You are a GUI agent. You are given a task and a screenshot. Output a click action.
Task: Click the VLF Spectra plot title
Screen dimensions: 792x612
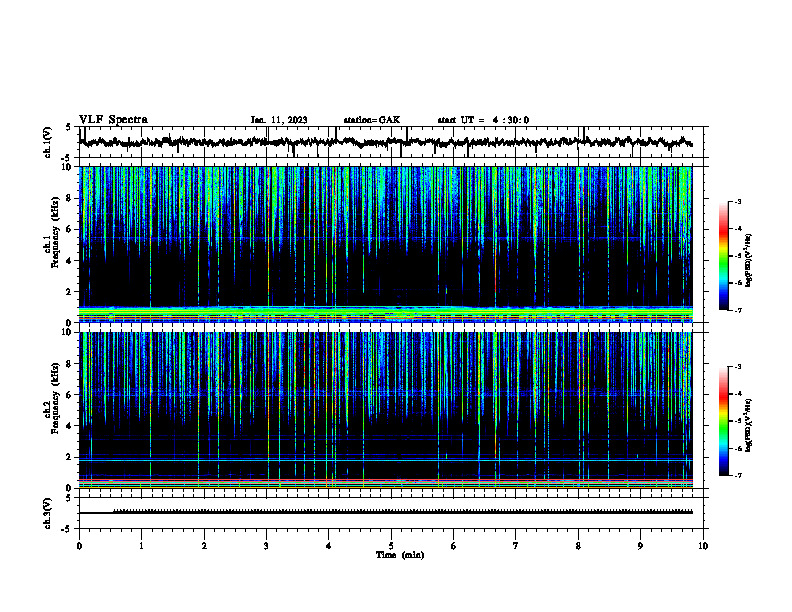point(113,120)
